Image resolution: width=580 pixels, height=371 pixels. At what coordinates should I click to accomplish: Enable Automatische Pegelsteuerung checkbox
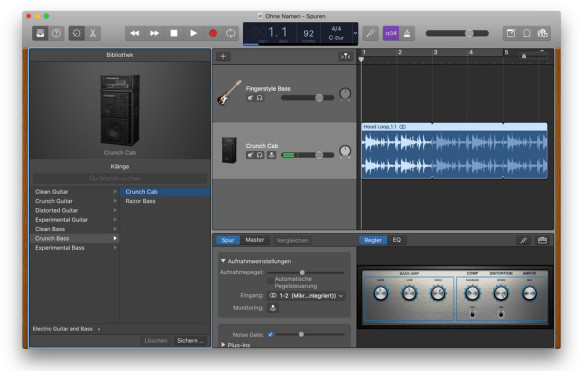click(x=270, y=280)
